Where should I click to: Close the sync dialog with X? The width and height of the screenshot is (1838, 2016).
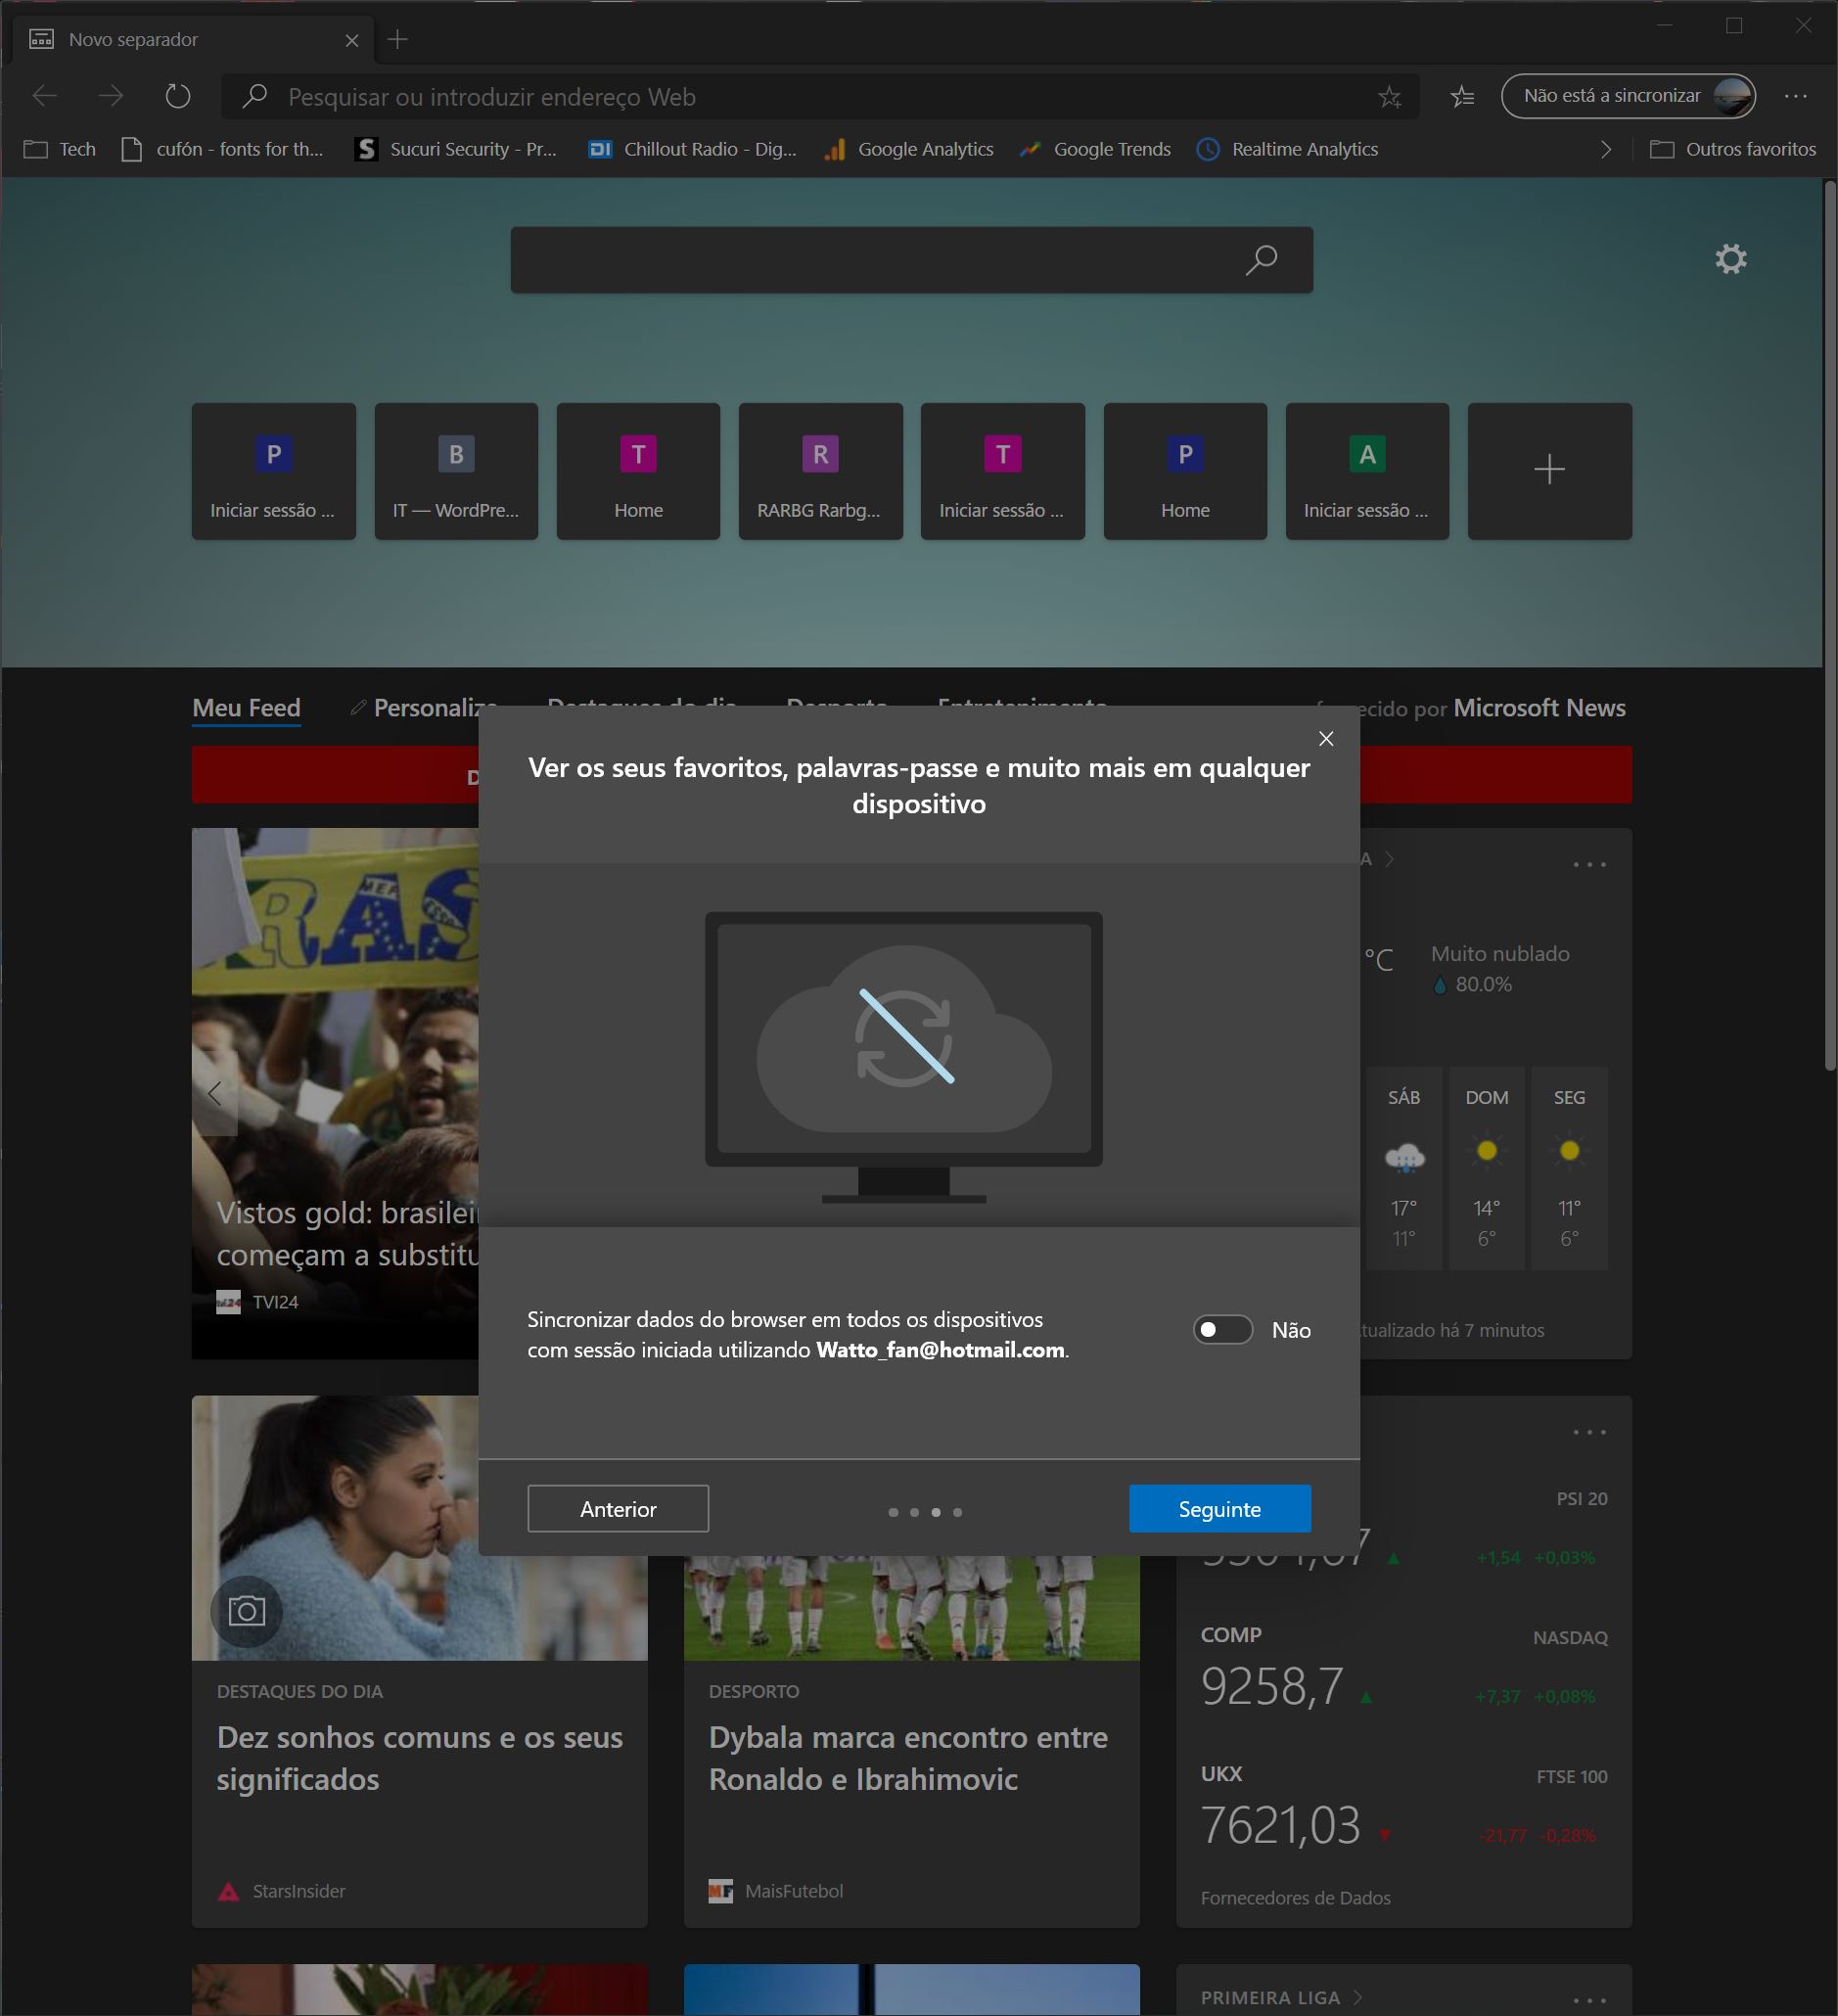click(x=1326, y=738)
